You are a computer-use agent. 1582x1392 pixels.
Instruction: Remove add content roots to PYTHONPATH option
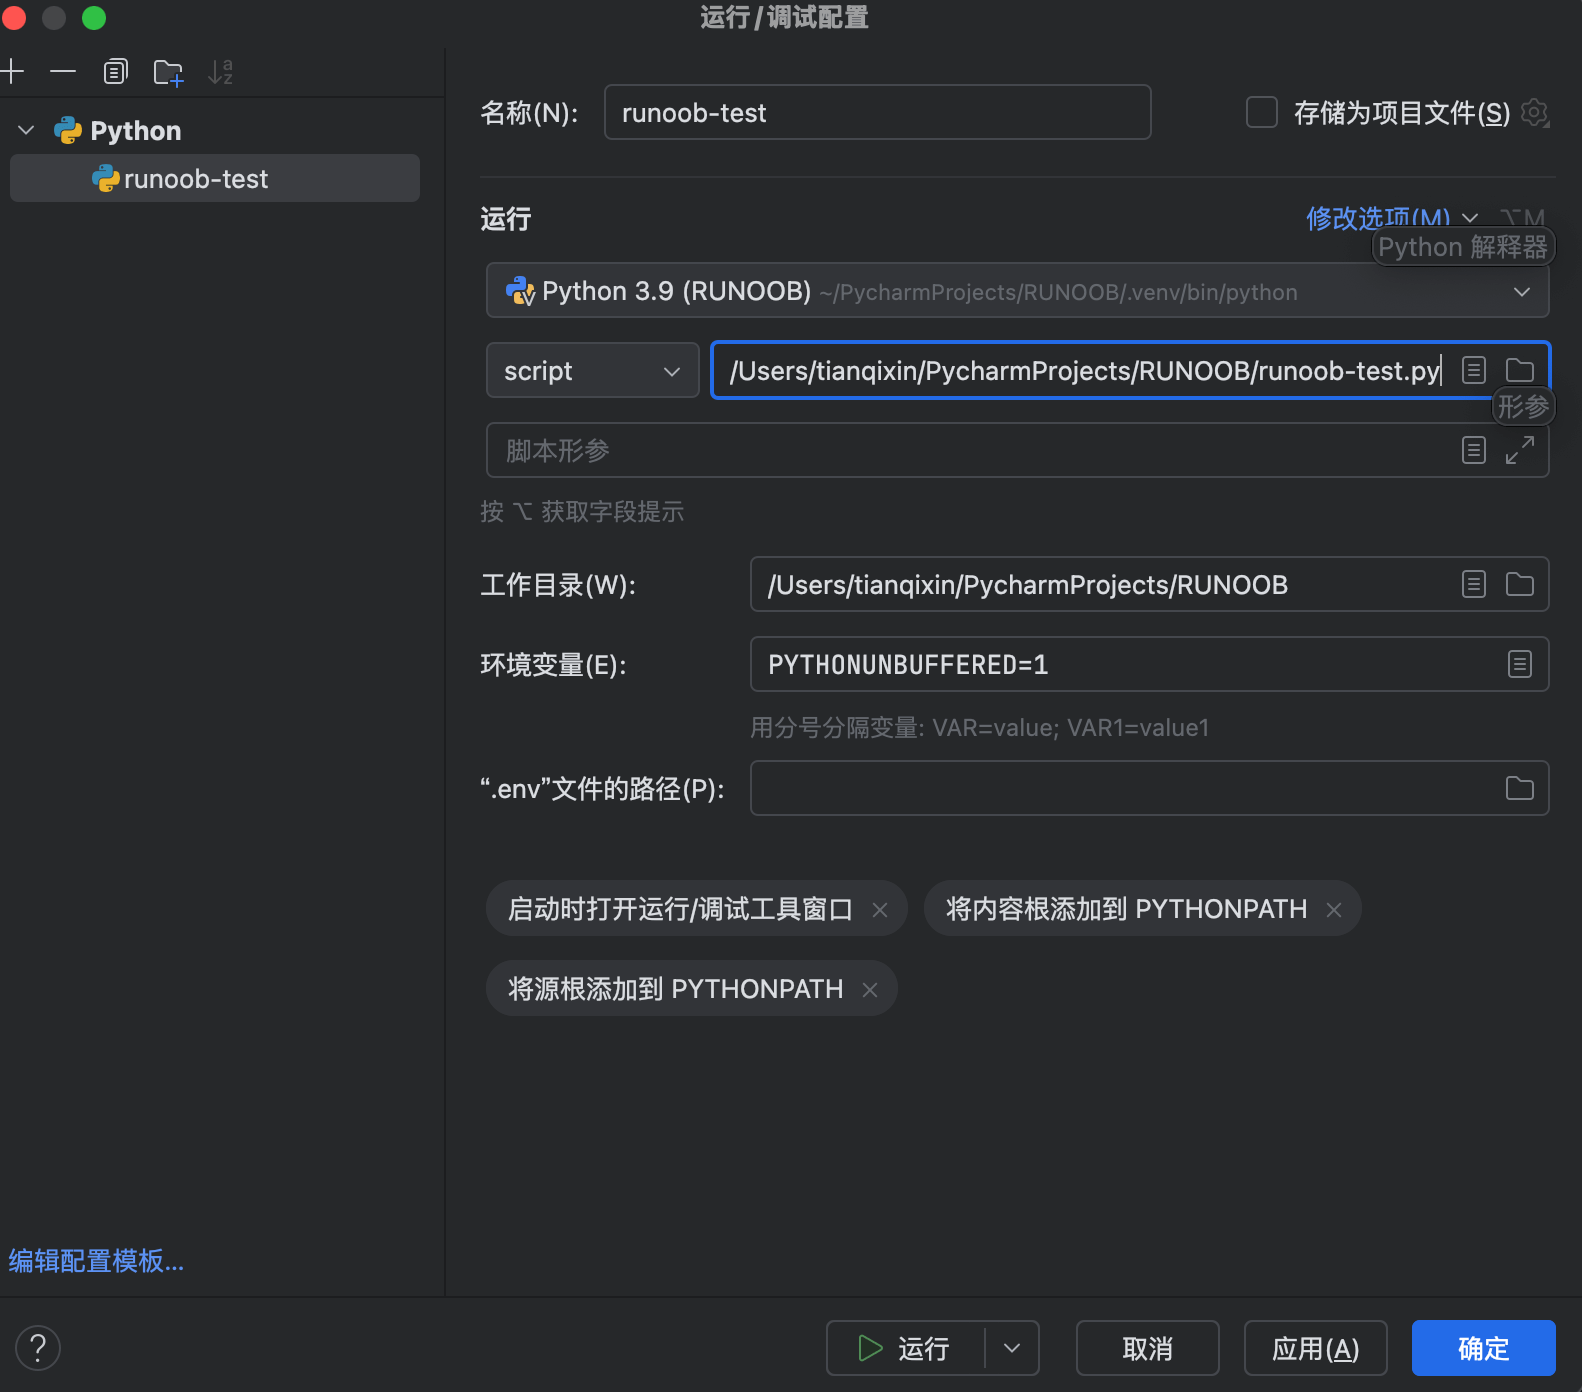click(x=1334, y=910)
